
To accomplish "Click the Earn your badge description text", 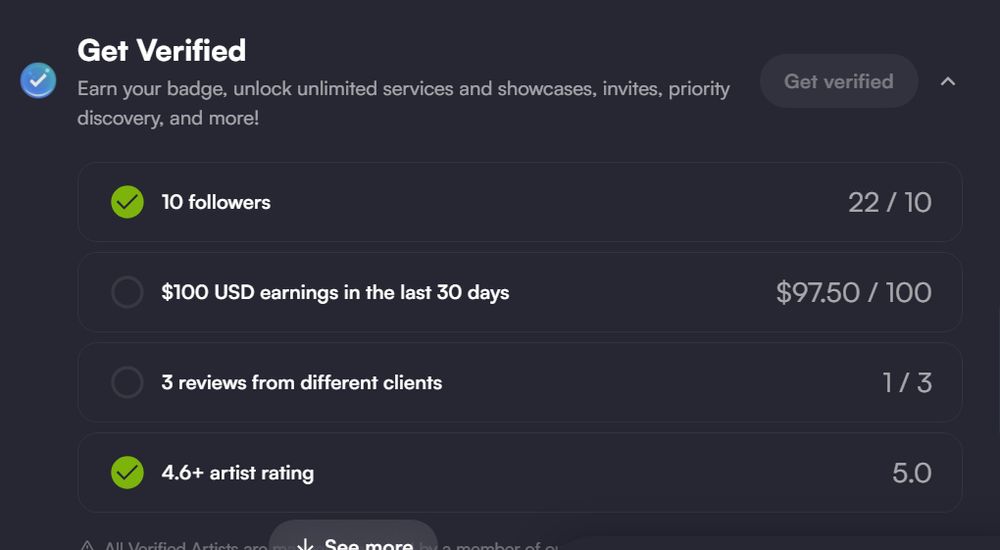I will [404, 103].
